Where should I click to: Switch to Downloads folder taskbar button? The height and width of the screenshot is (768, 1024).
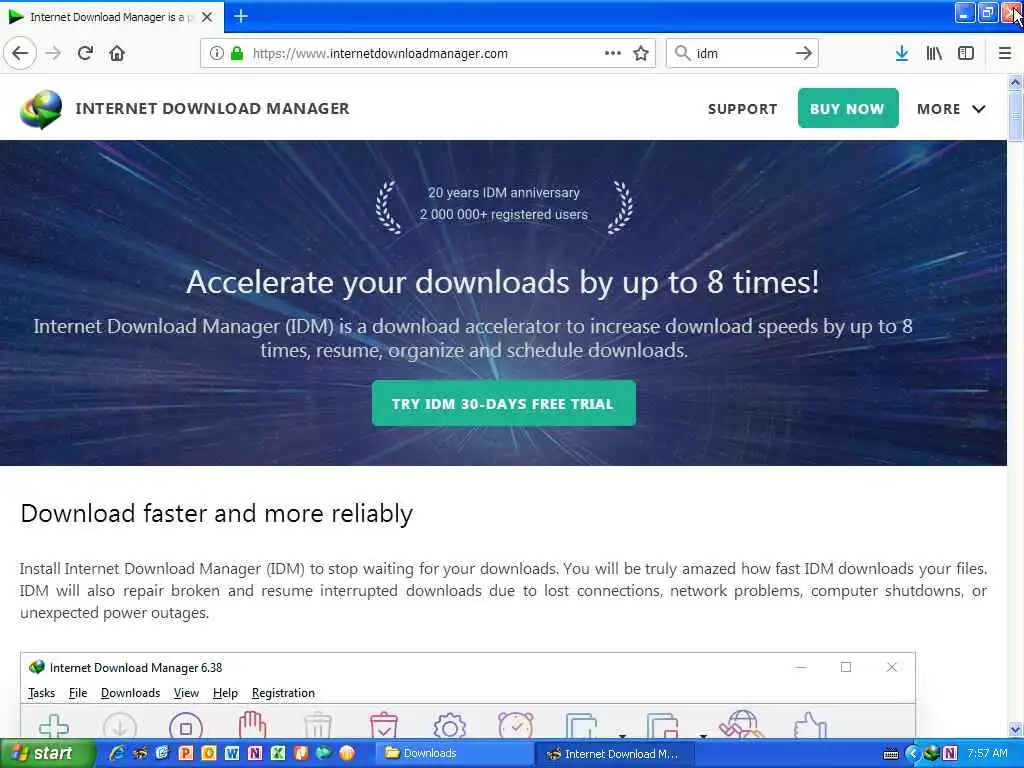click(x=455, y=754)
